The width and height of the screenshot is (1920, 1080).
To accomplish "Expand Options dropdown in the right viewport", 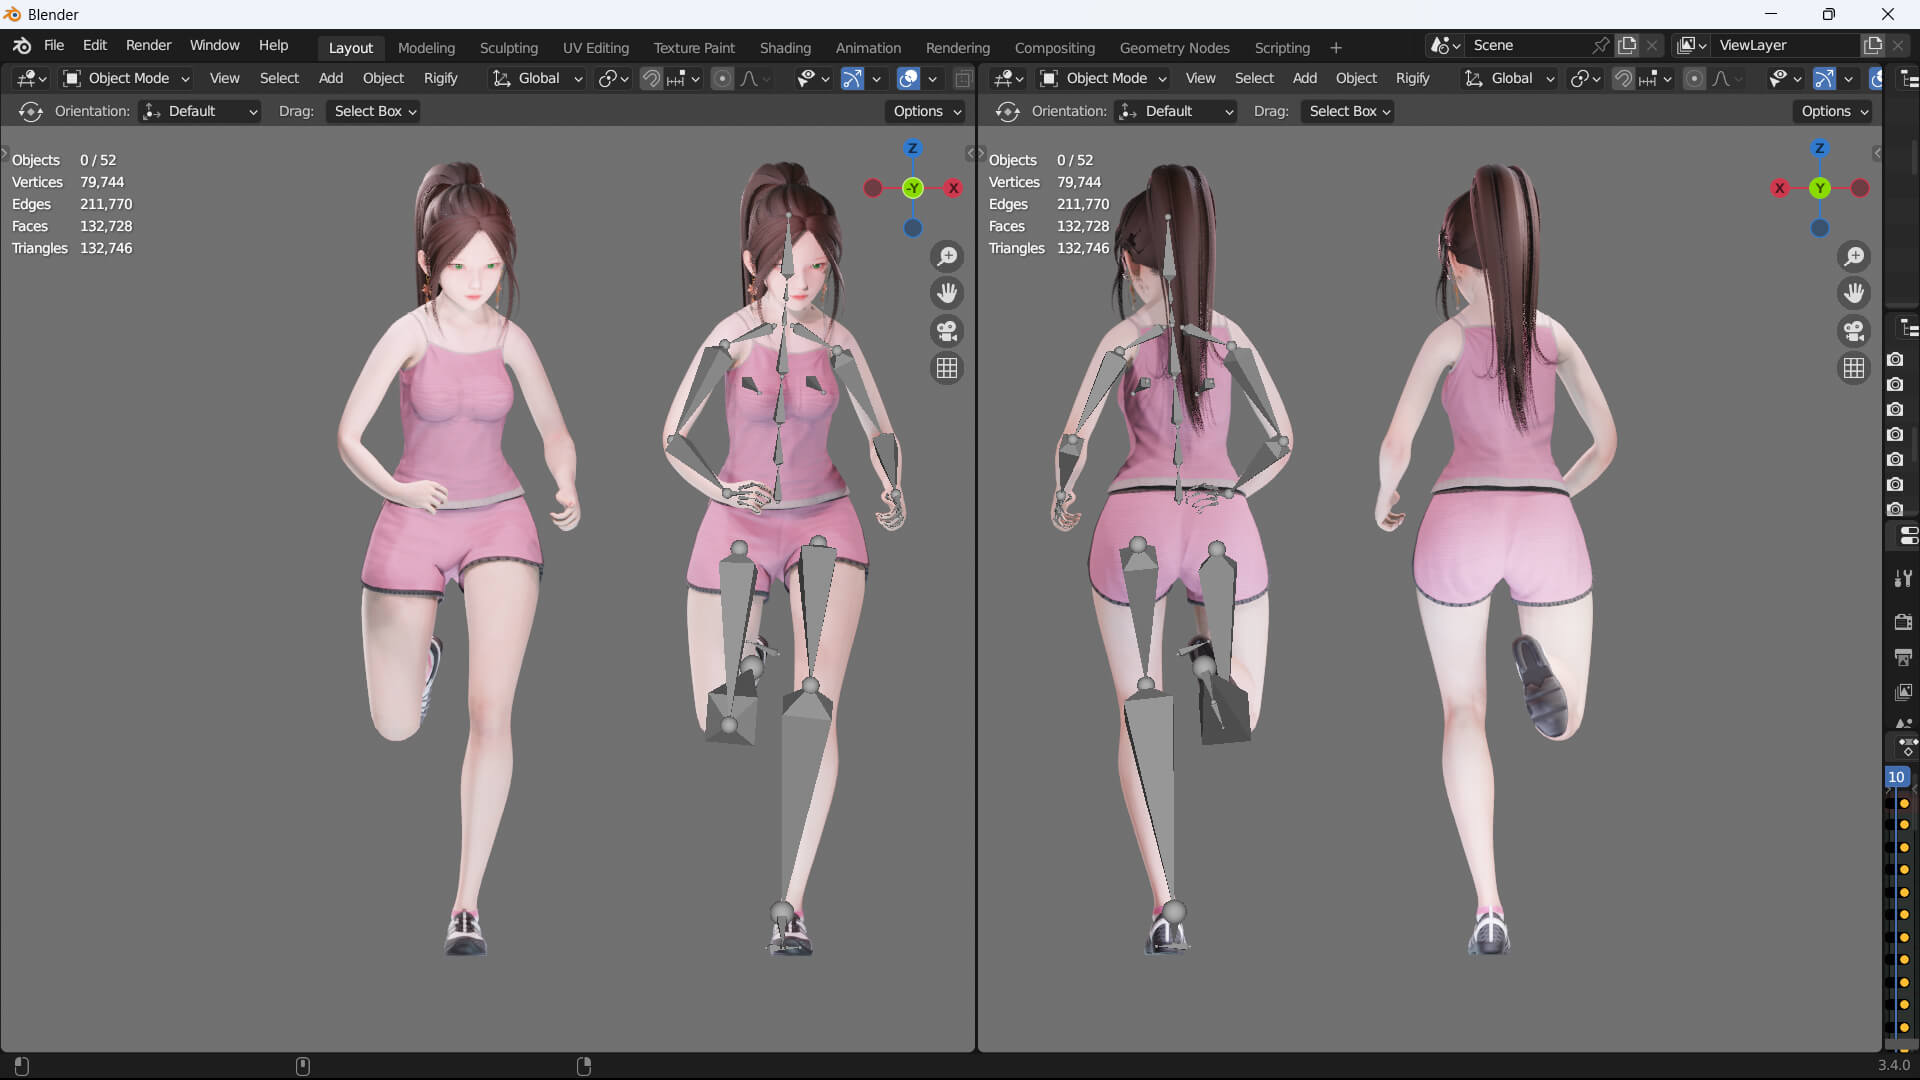I will [x=1834, y=111].
